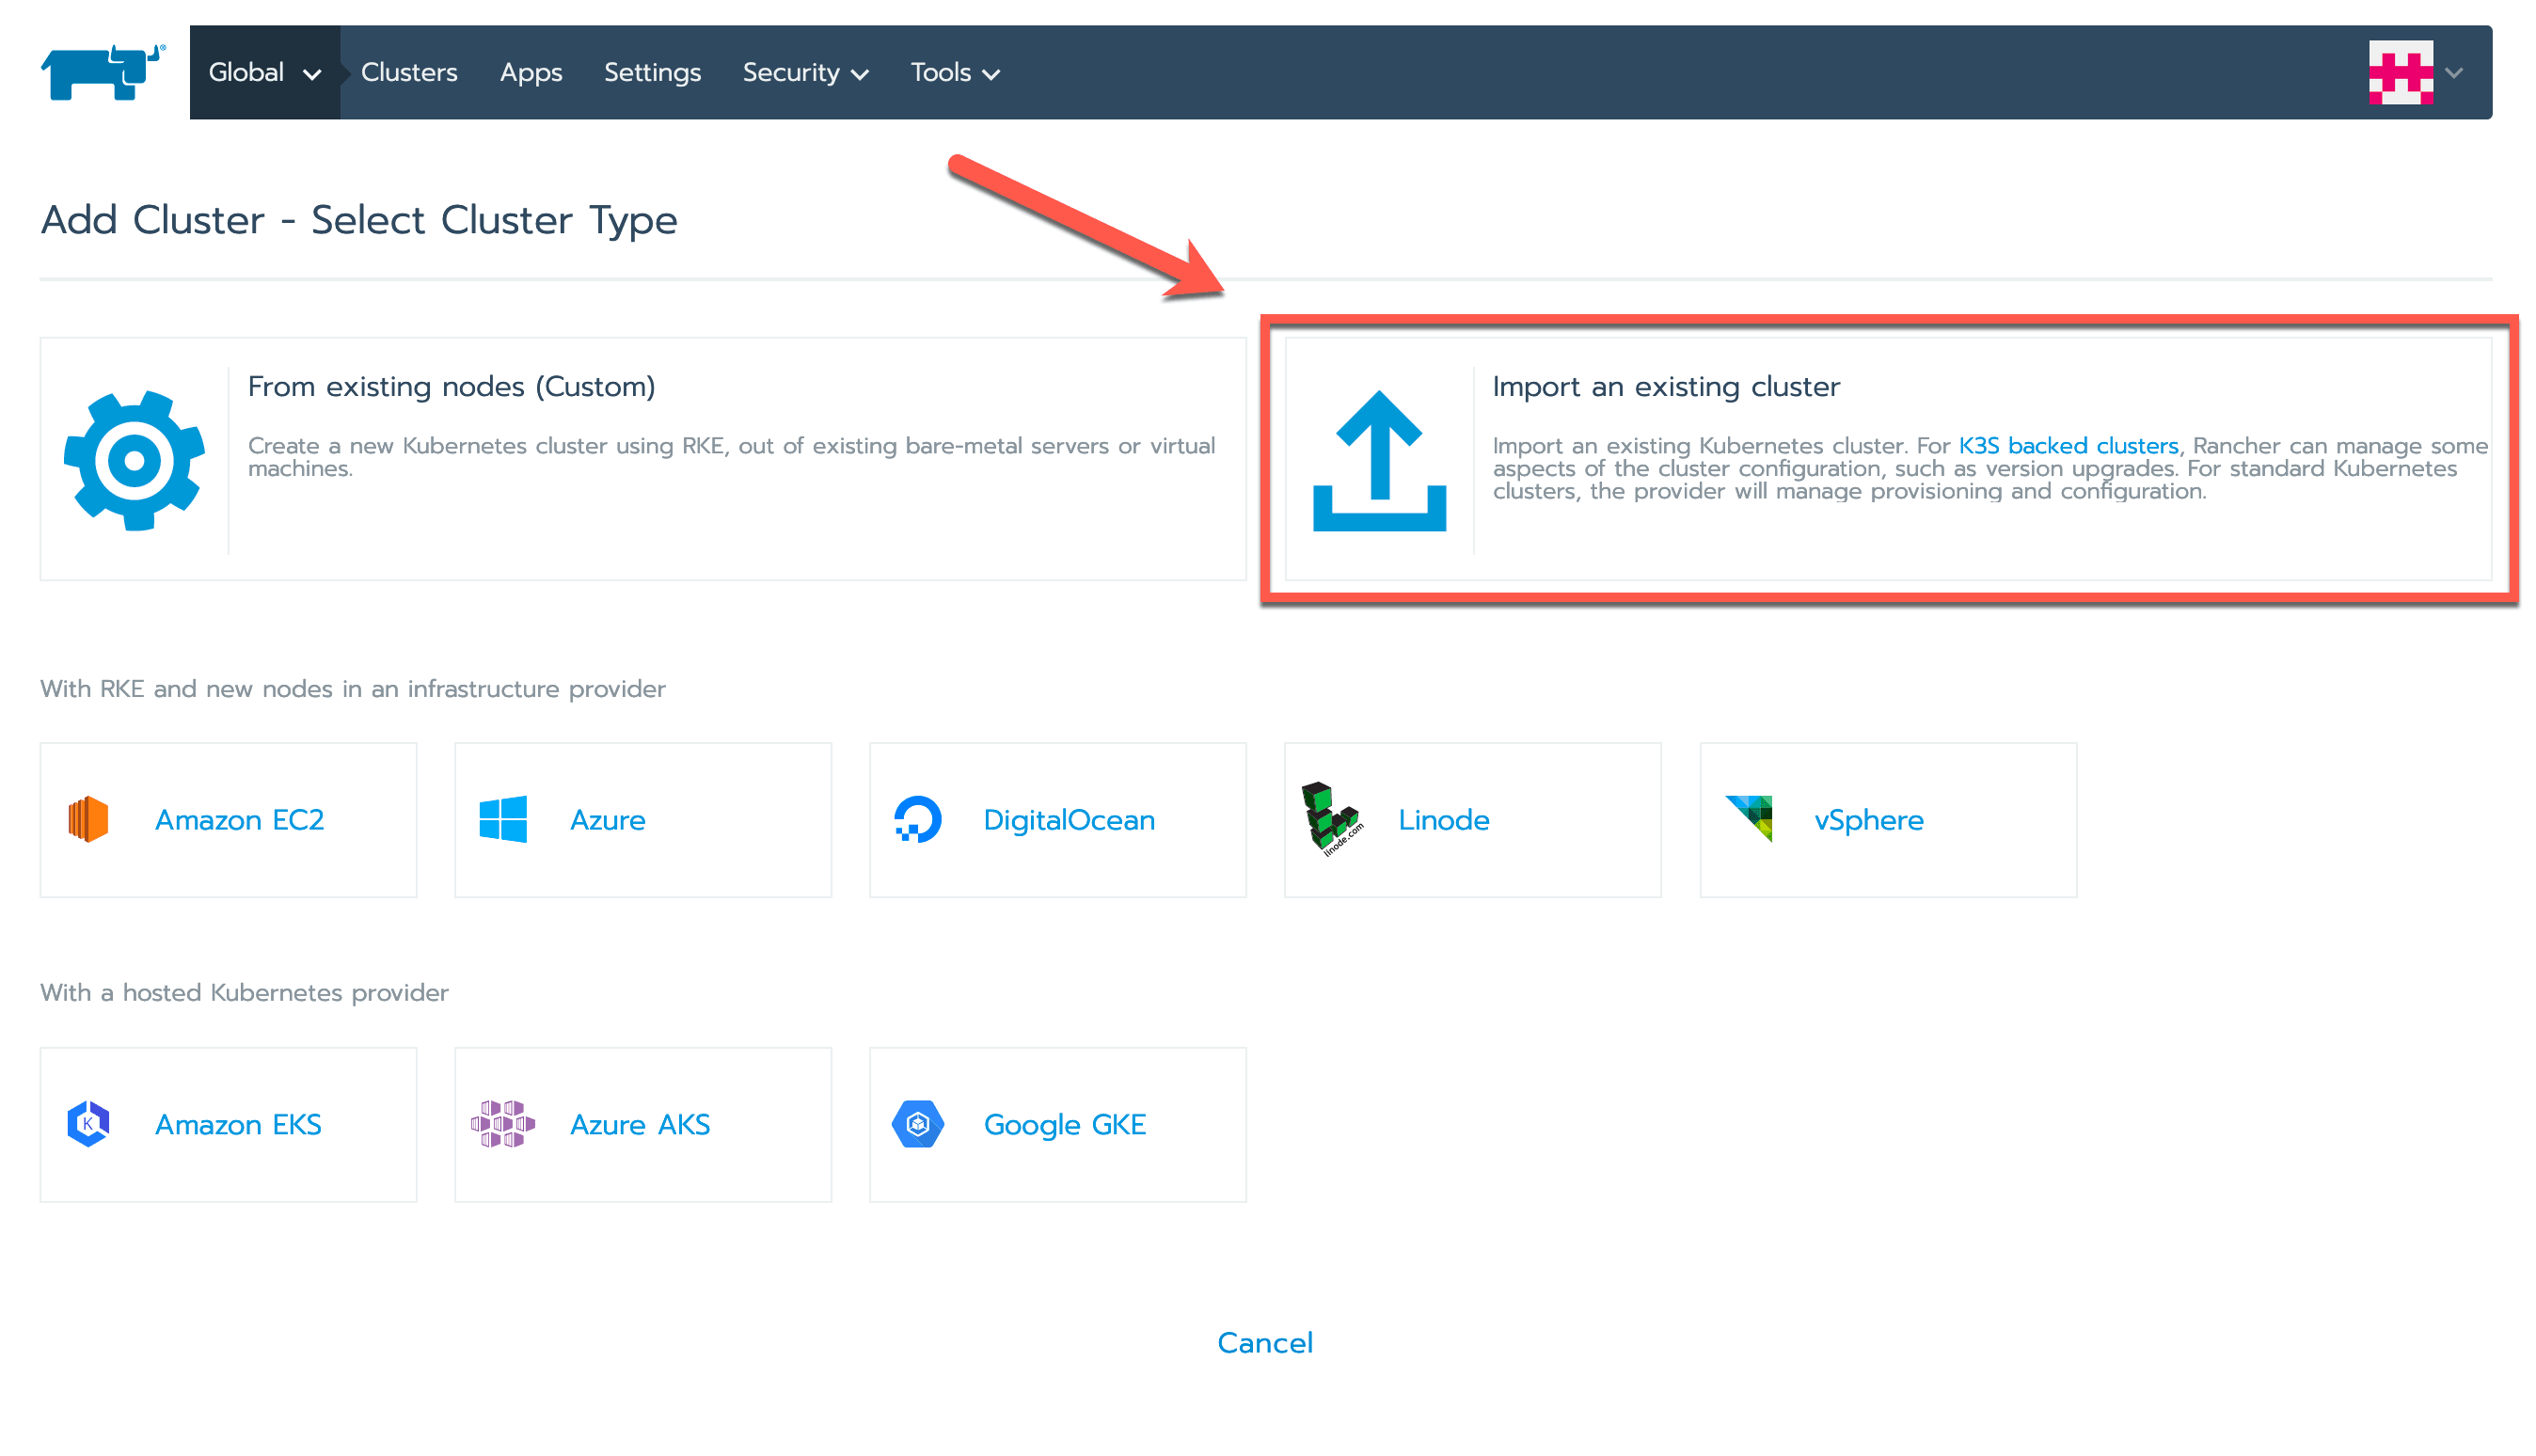Open the Apps menu item
The image size is (2536, 1456).
[531, 72]
